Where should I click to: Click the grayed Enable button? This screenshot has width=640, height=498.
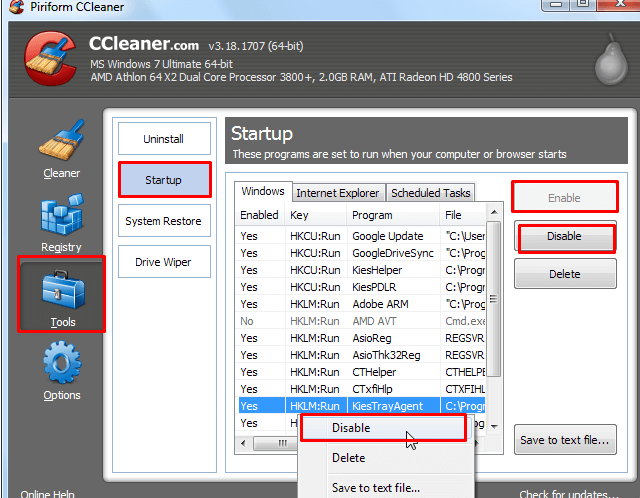tap(564, 197)
